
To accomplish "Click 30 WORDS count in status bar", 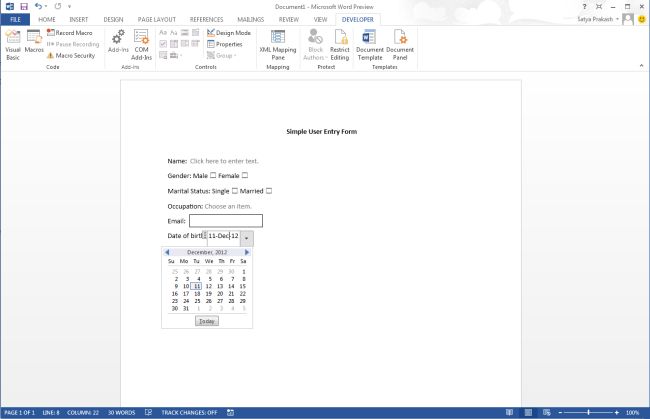I will tap(121, 412).
